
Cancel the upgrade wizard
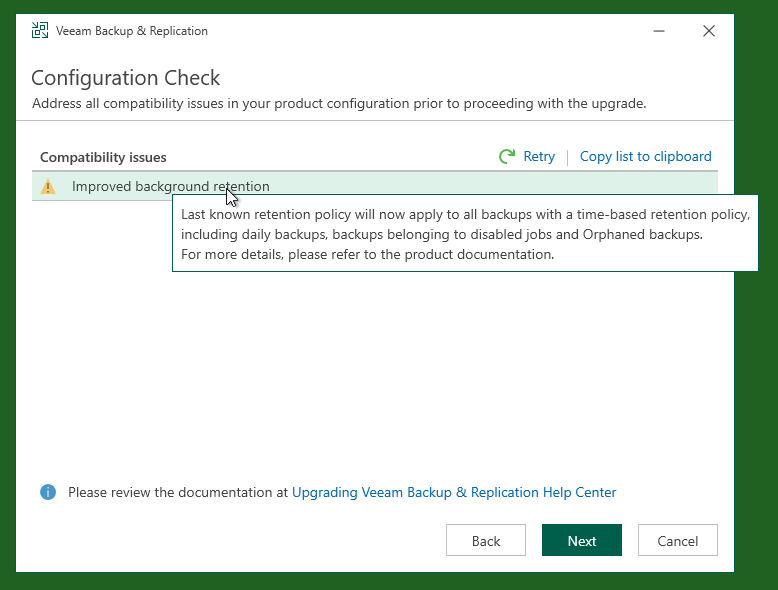(678, 540)
